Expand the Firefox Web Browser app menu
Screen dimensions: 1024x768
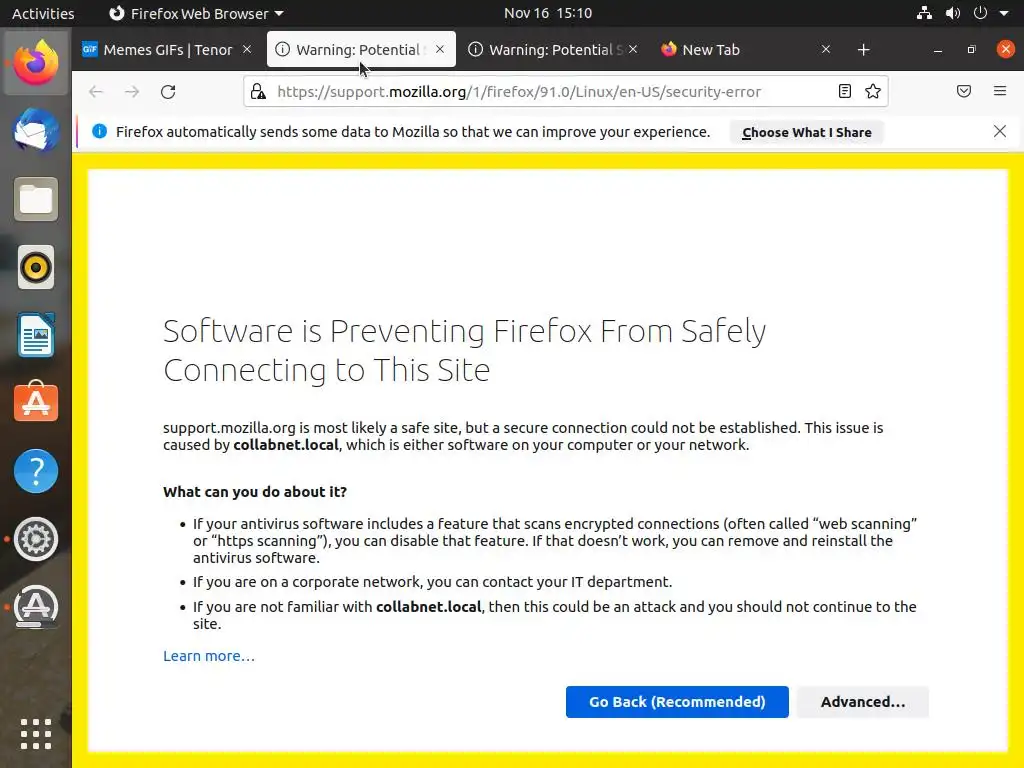(196, 13)
